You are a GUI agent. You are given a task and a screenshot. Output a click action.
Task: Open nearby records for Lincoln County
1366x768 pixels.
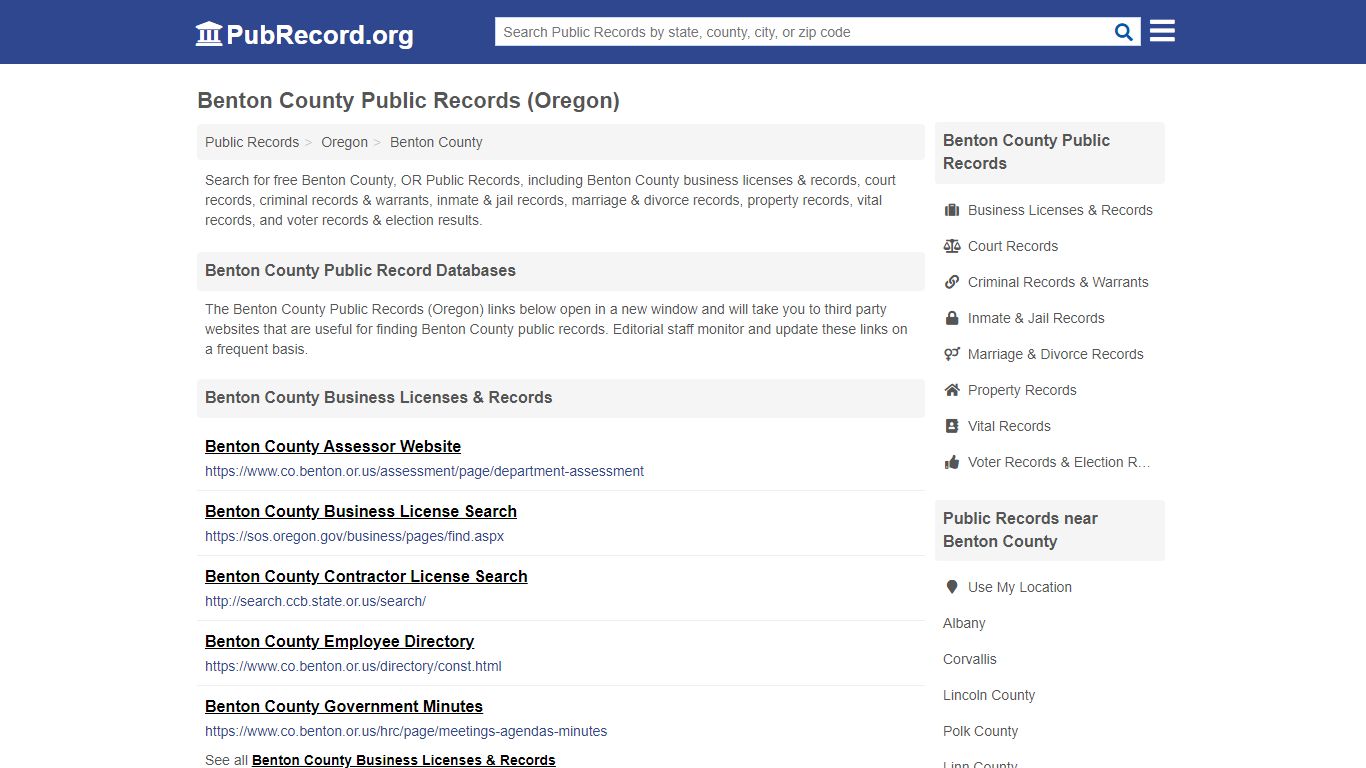point(988,695)
